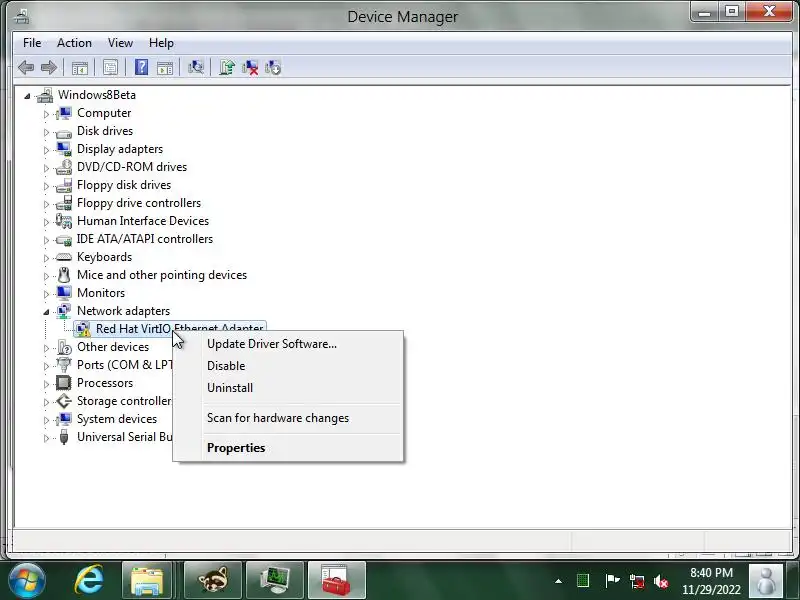Click the Disable device toolbar icon
This screenshot has width=800, height=600.
click(x=273, y=67)
